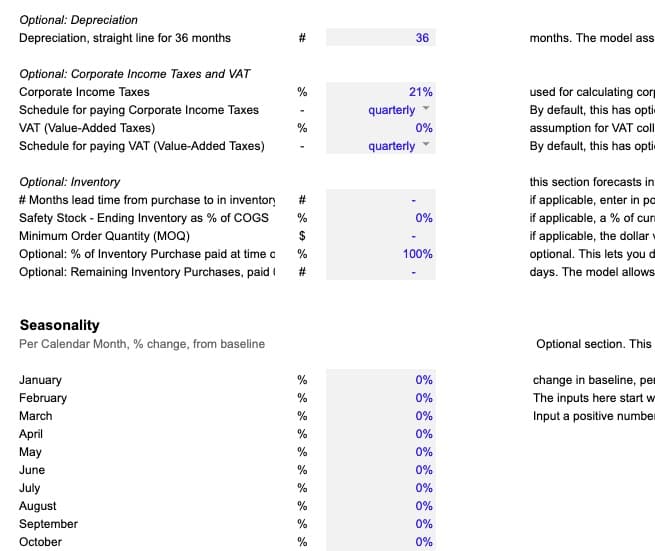The height and width of the screenshot is (551, 655).
Task: Click the 'Optional: Depreciation' label cell
Action: click(x=79, y=20)
